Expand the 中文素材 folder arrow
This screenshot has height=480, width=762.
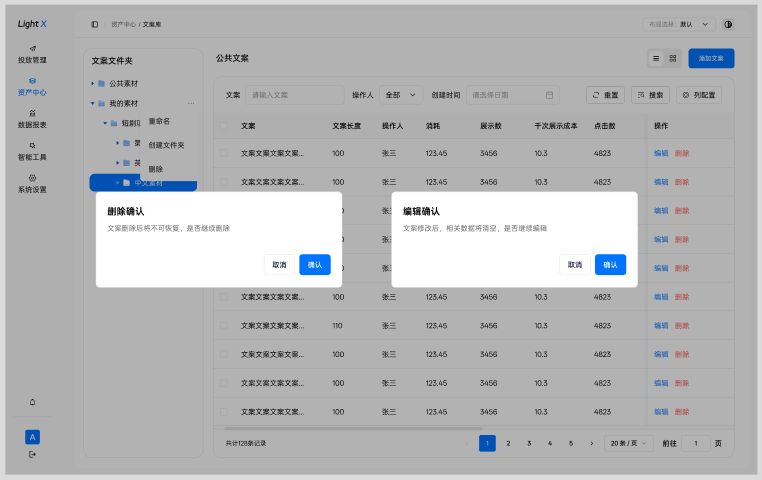click(x=118, y=183)
